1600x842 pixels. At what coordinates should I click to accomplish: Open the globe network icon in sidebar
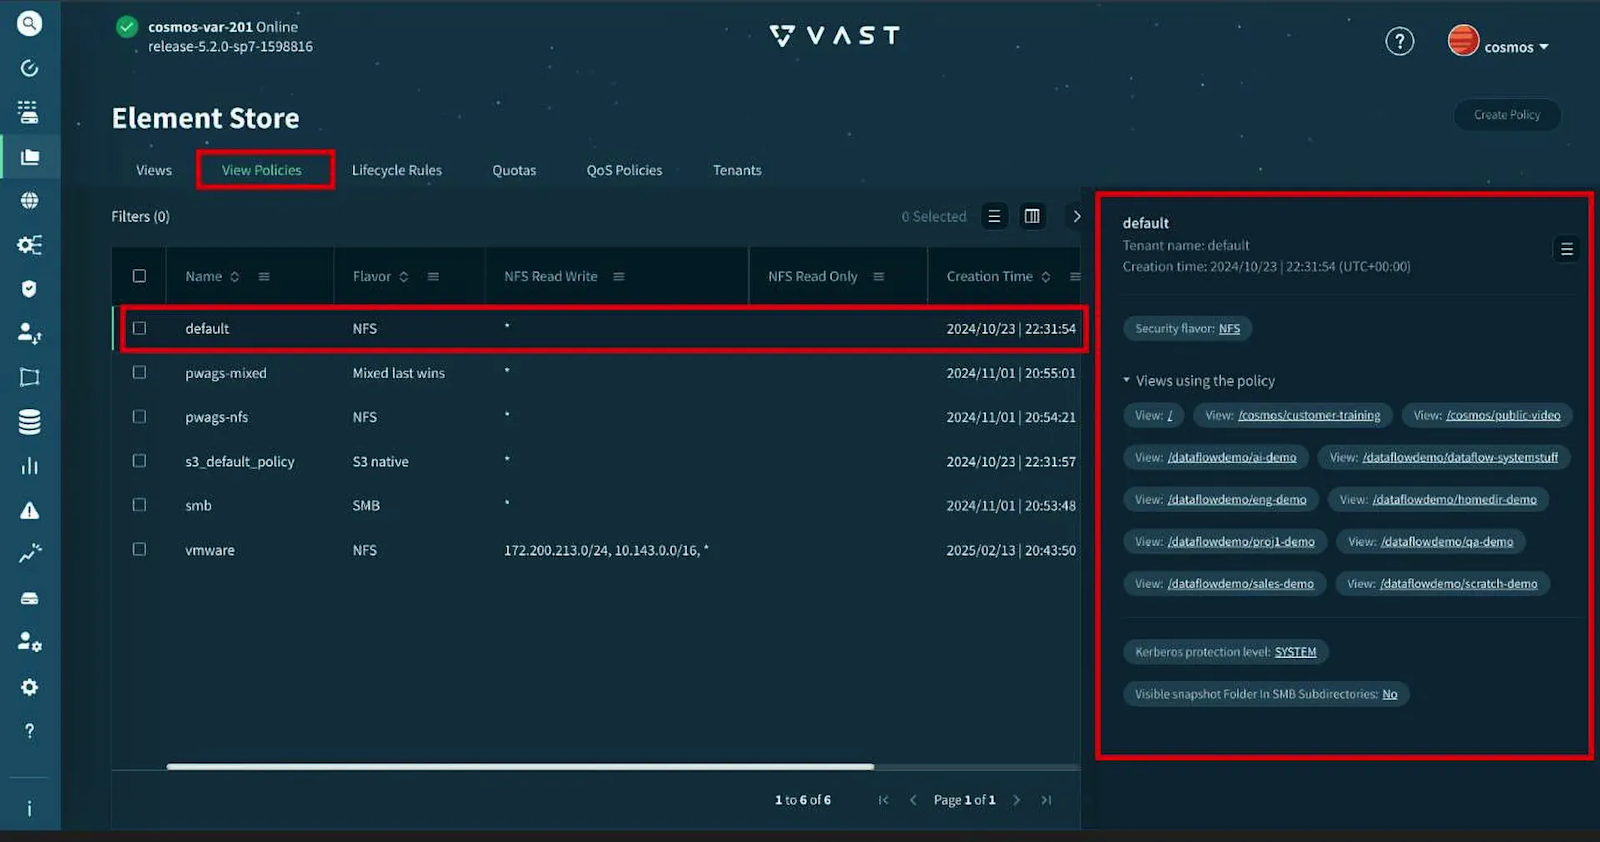tap(29, 201)
